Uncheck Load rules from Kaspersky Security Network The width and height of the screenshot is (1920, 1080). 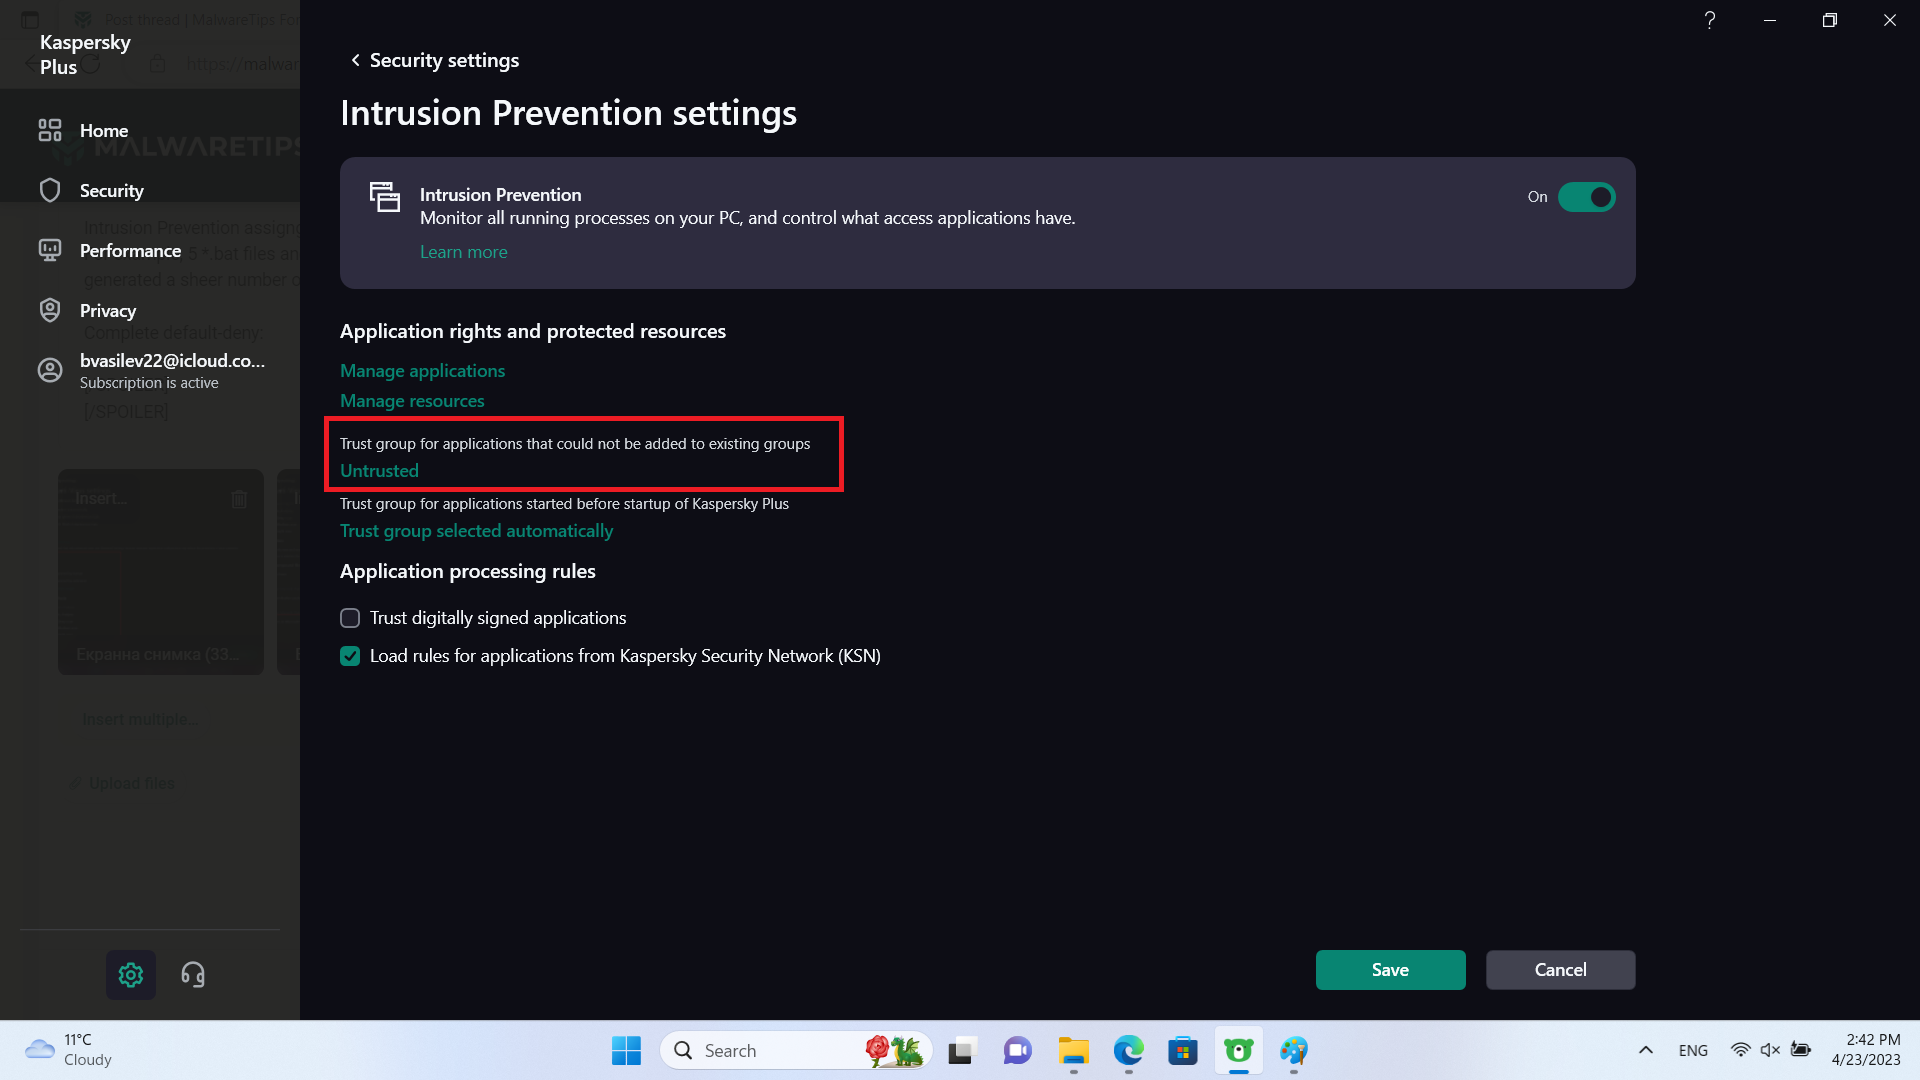coord(350,656)
